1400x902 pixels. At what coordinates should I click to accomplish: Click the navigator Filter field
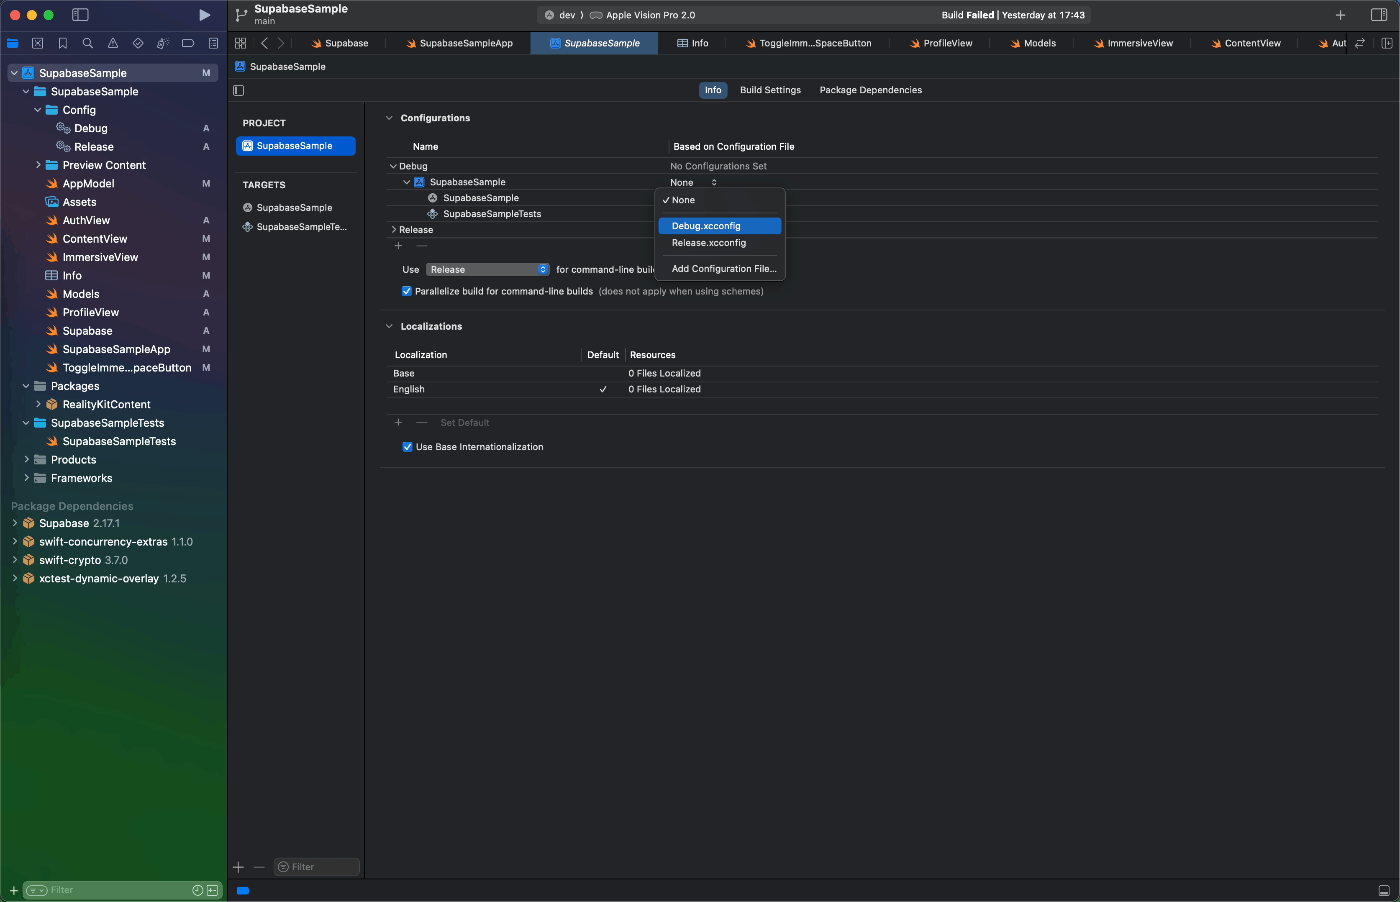click(x=113, y=890)
